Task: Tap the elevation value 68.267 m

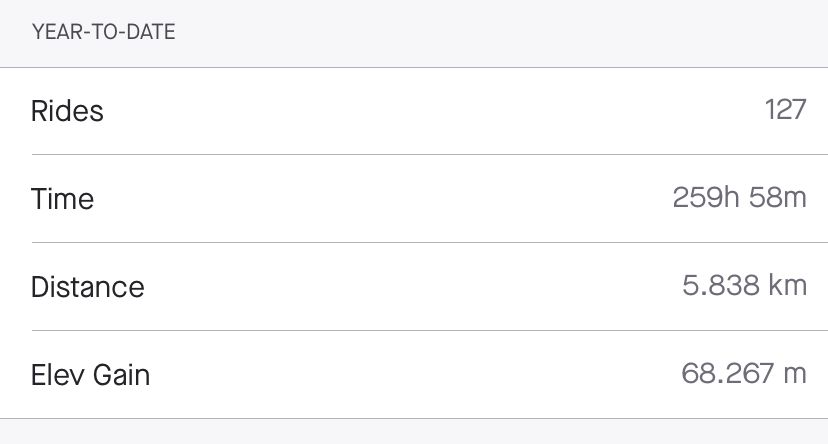Action: pyautogui.click(x=744, y=374)
